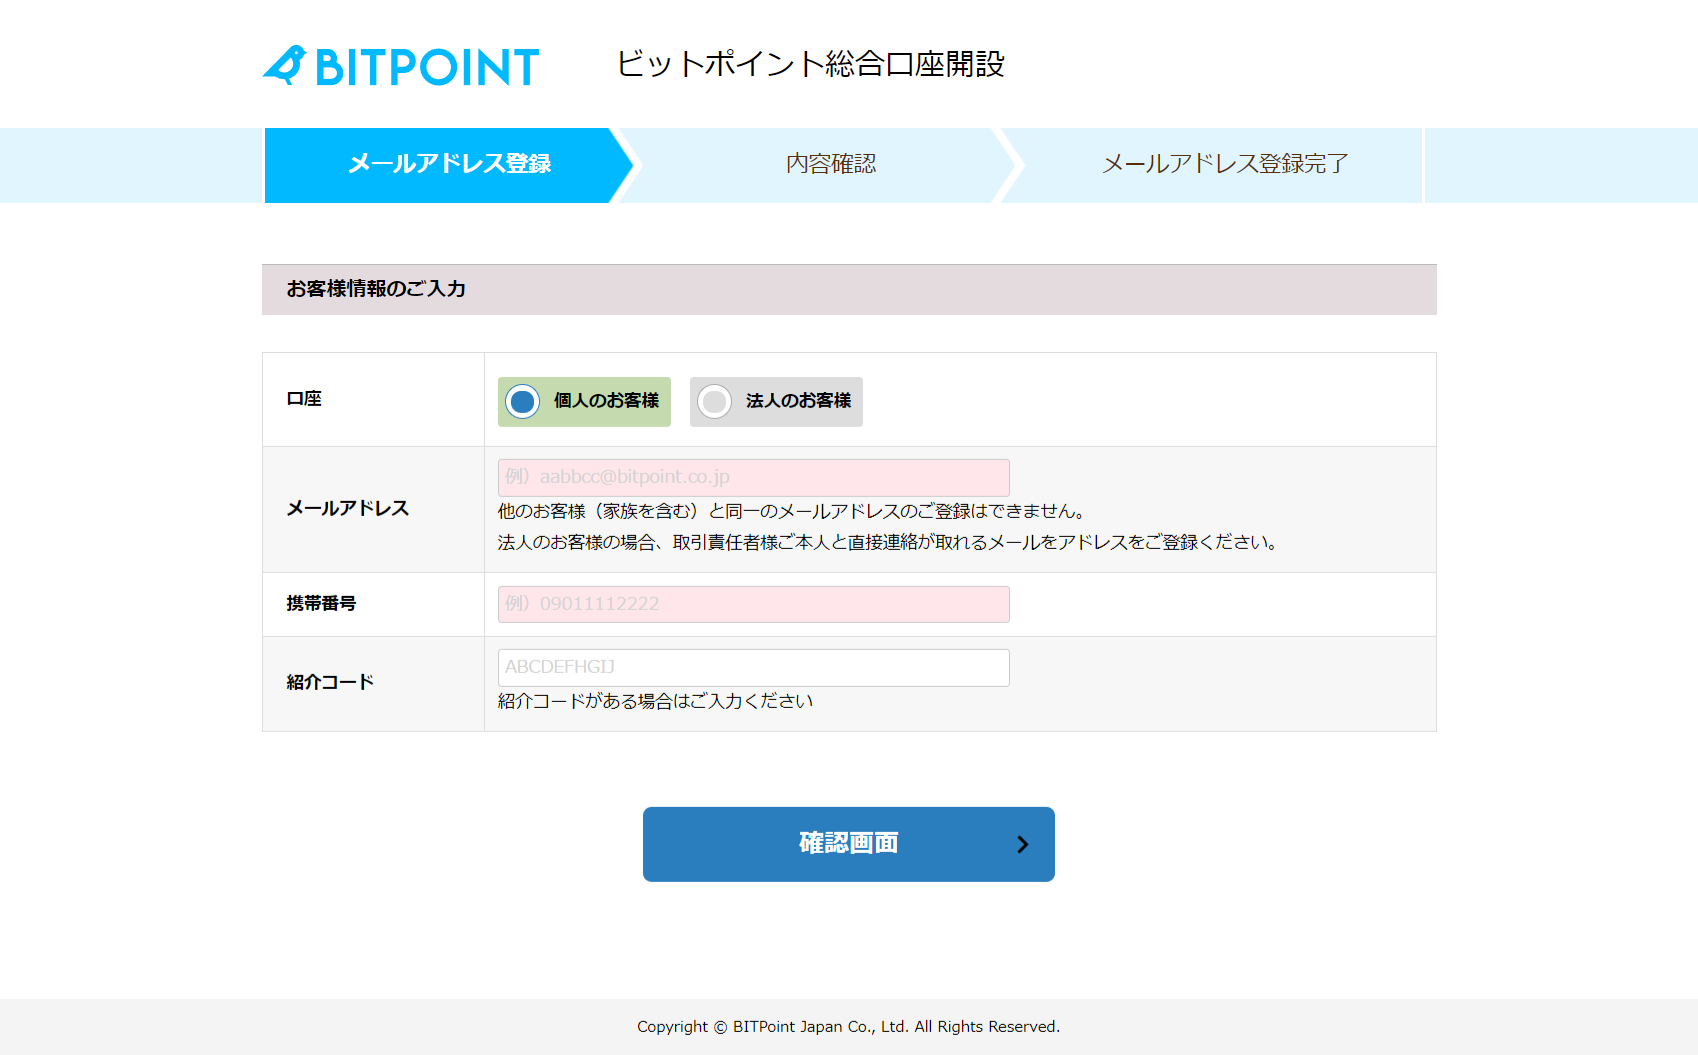Click the 口座 row label
Image resolution: width=1698 pixels, height=1055 pixels.
[x=303, y=398]
